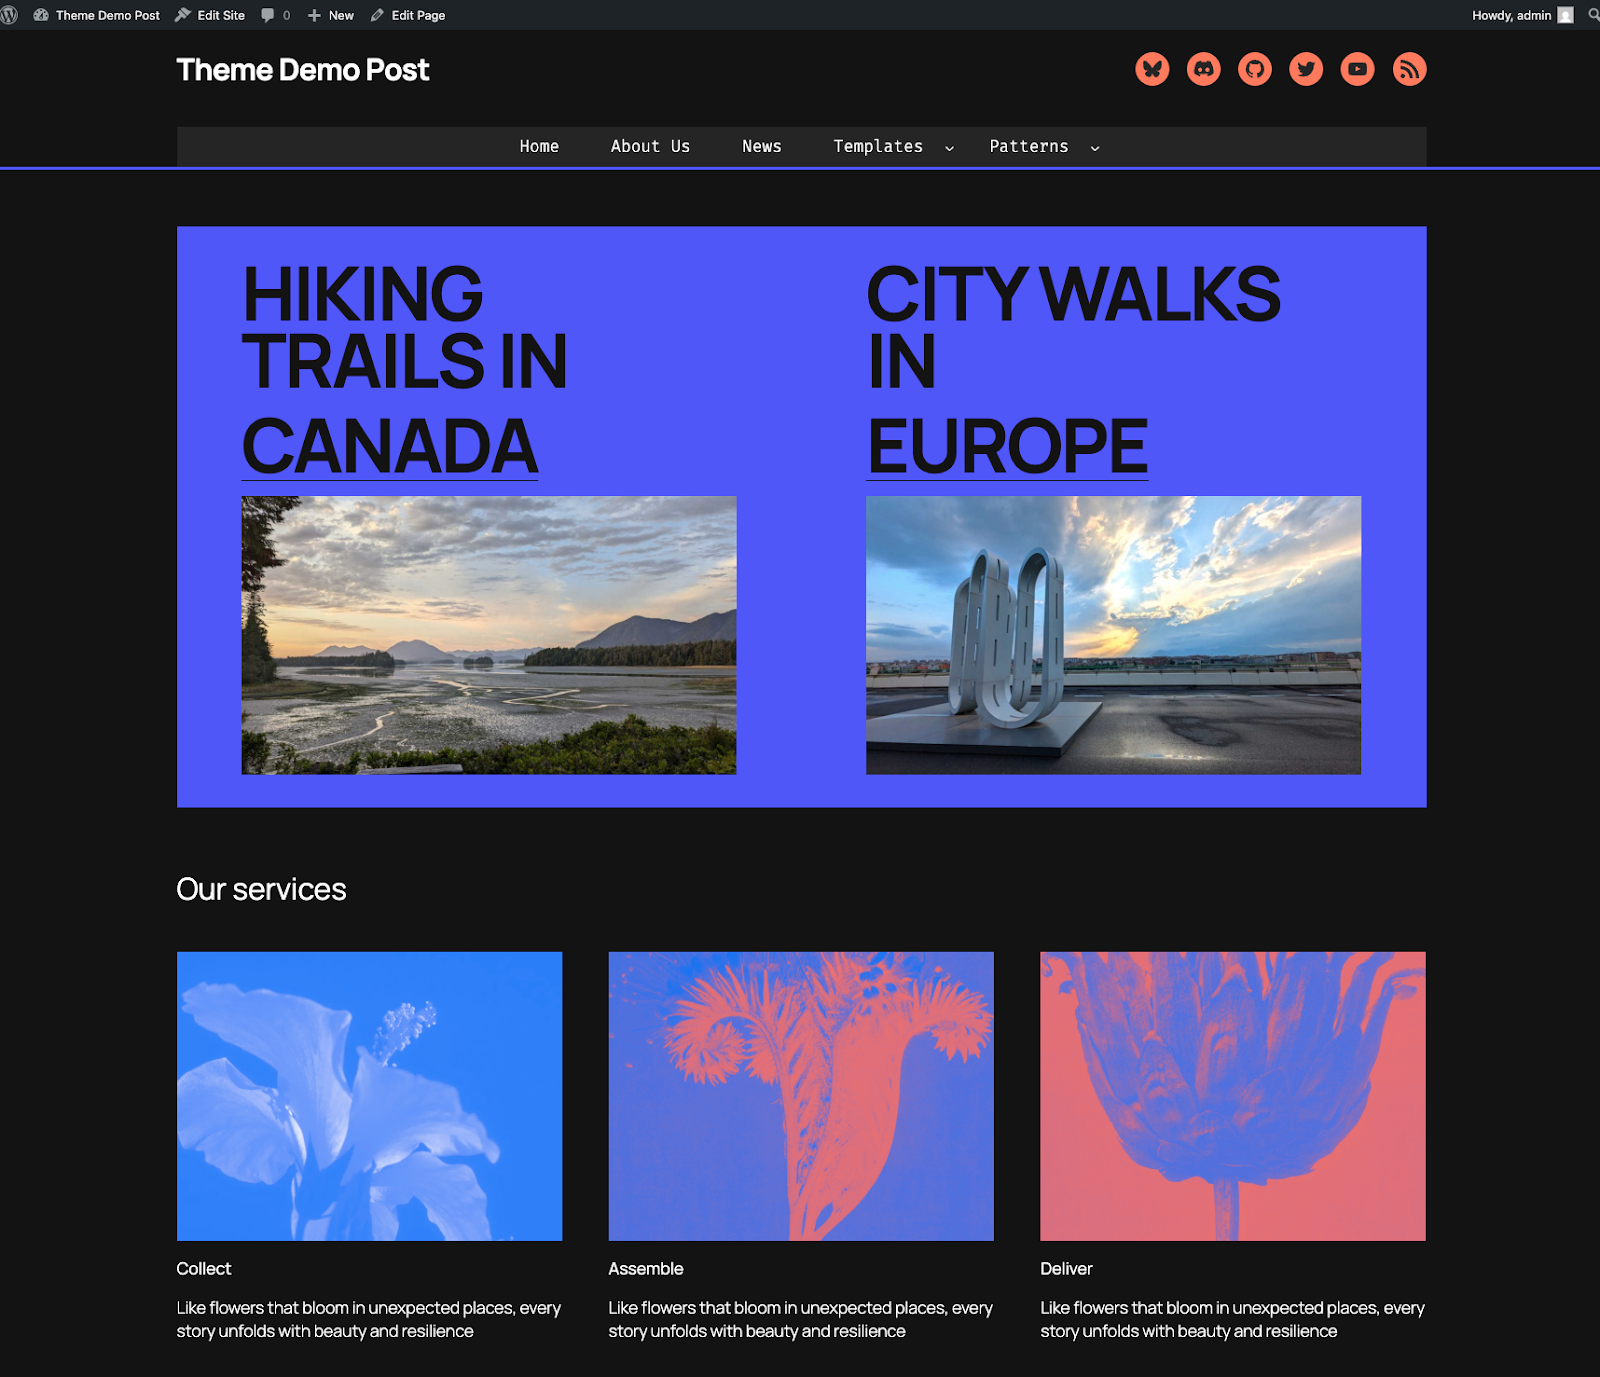Screen dimensions: 1600x1377
Task: Expand the Templates submenu chevron
Action: coord(949,147)
